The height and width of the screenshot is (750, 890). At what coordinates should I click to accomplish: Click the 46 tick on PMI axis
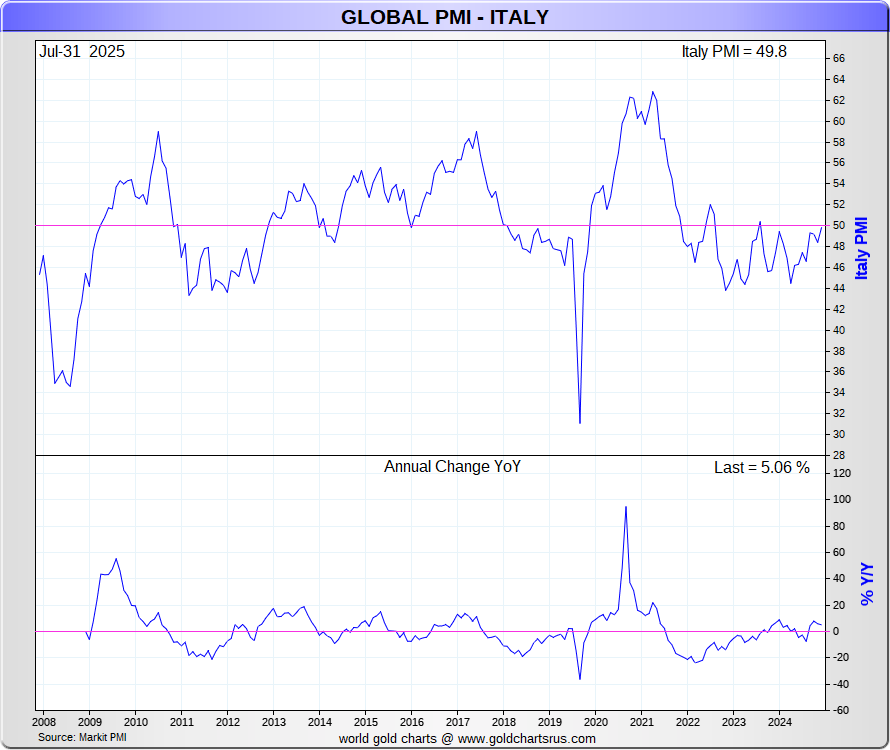tap(839, 267)
